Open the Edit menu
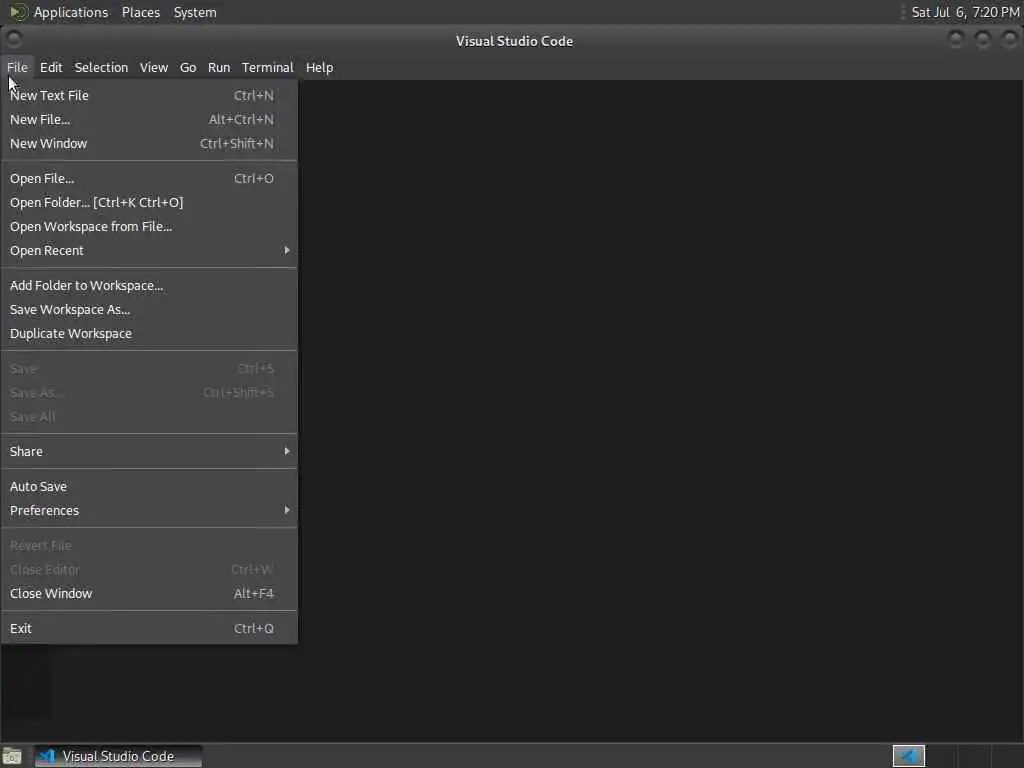Screen dimensions: 1024x768 (51, 67)
